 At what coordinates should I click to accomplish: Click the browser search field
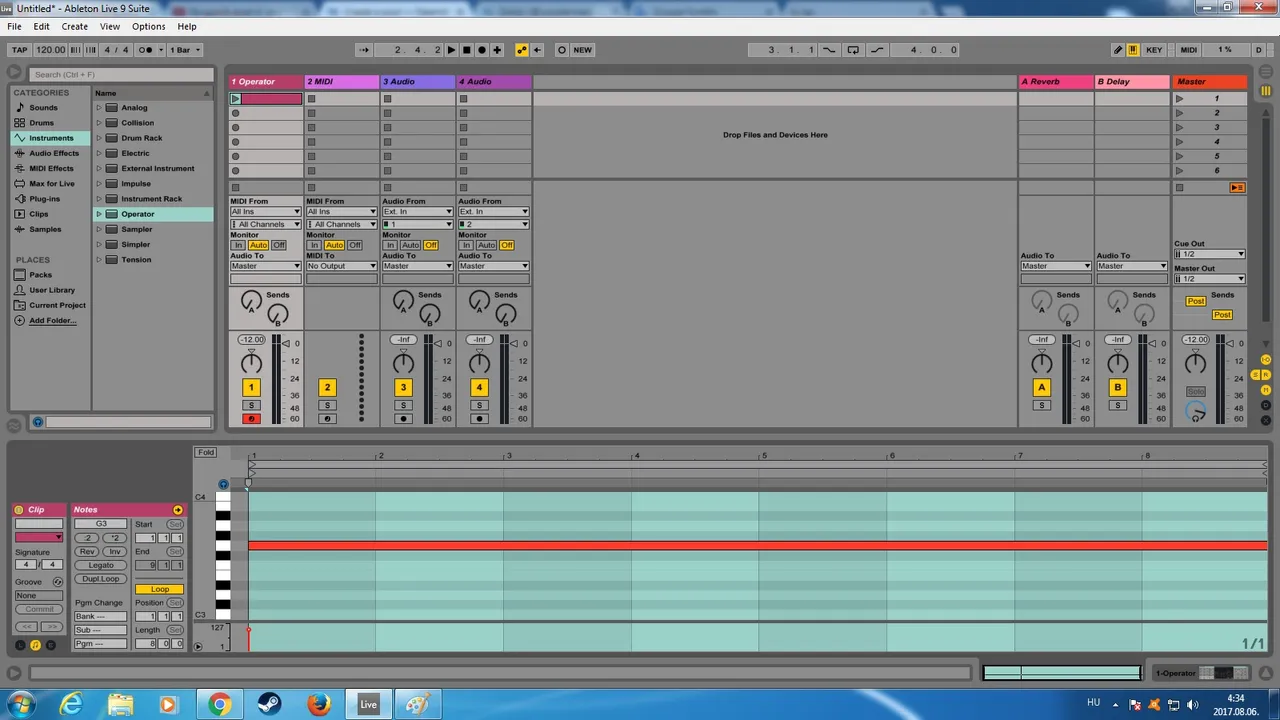pyautogui.click(x=120, y=74)
